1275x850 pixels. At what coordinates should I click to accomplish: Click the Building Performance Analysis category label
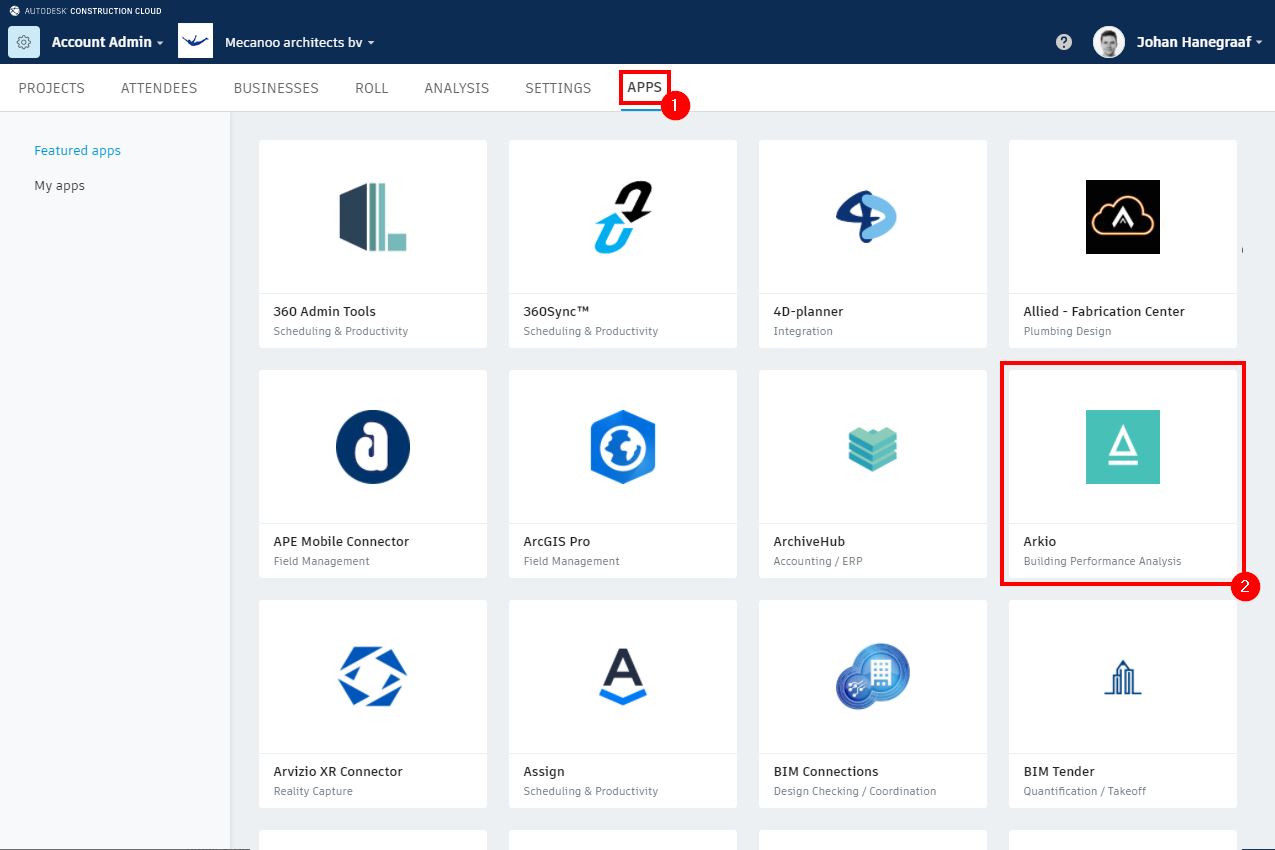click(x=1102, y=561)
